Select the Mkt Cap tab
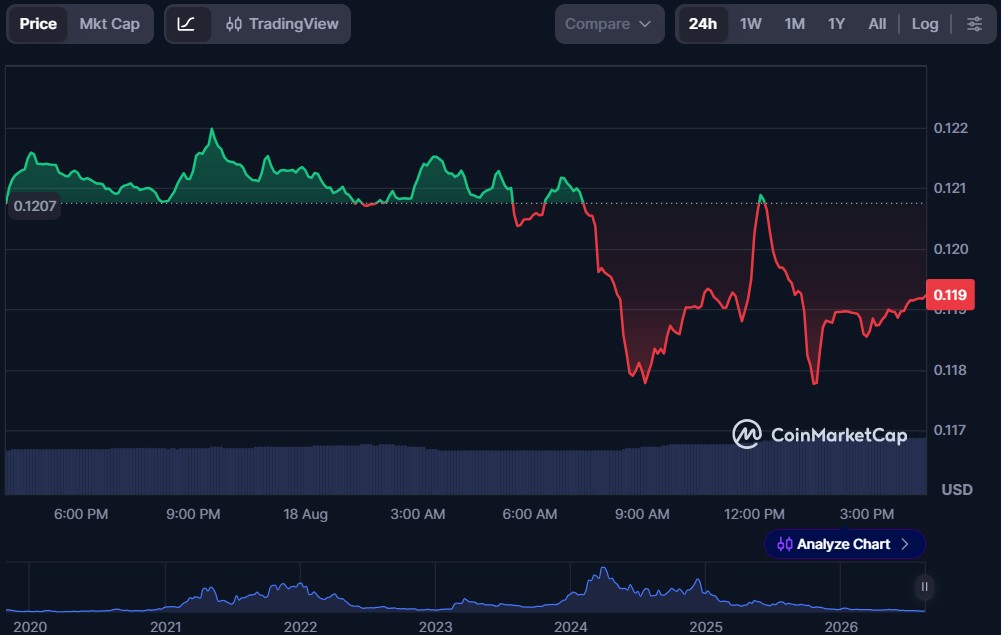1001x635 pixels. tap(109, 24)
